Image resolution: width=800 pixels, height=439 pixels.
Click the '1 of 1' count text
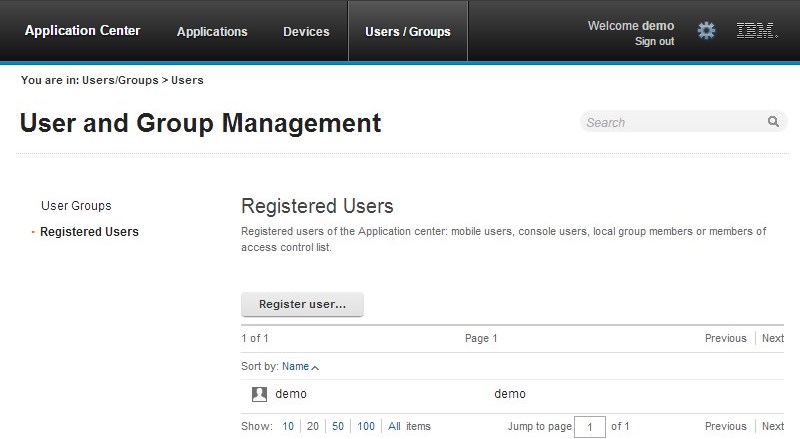pyautogui.click(x=255, y=338)
